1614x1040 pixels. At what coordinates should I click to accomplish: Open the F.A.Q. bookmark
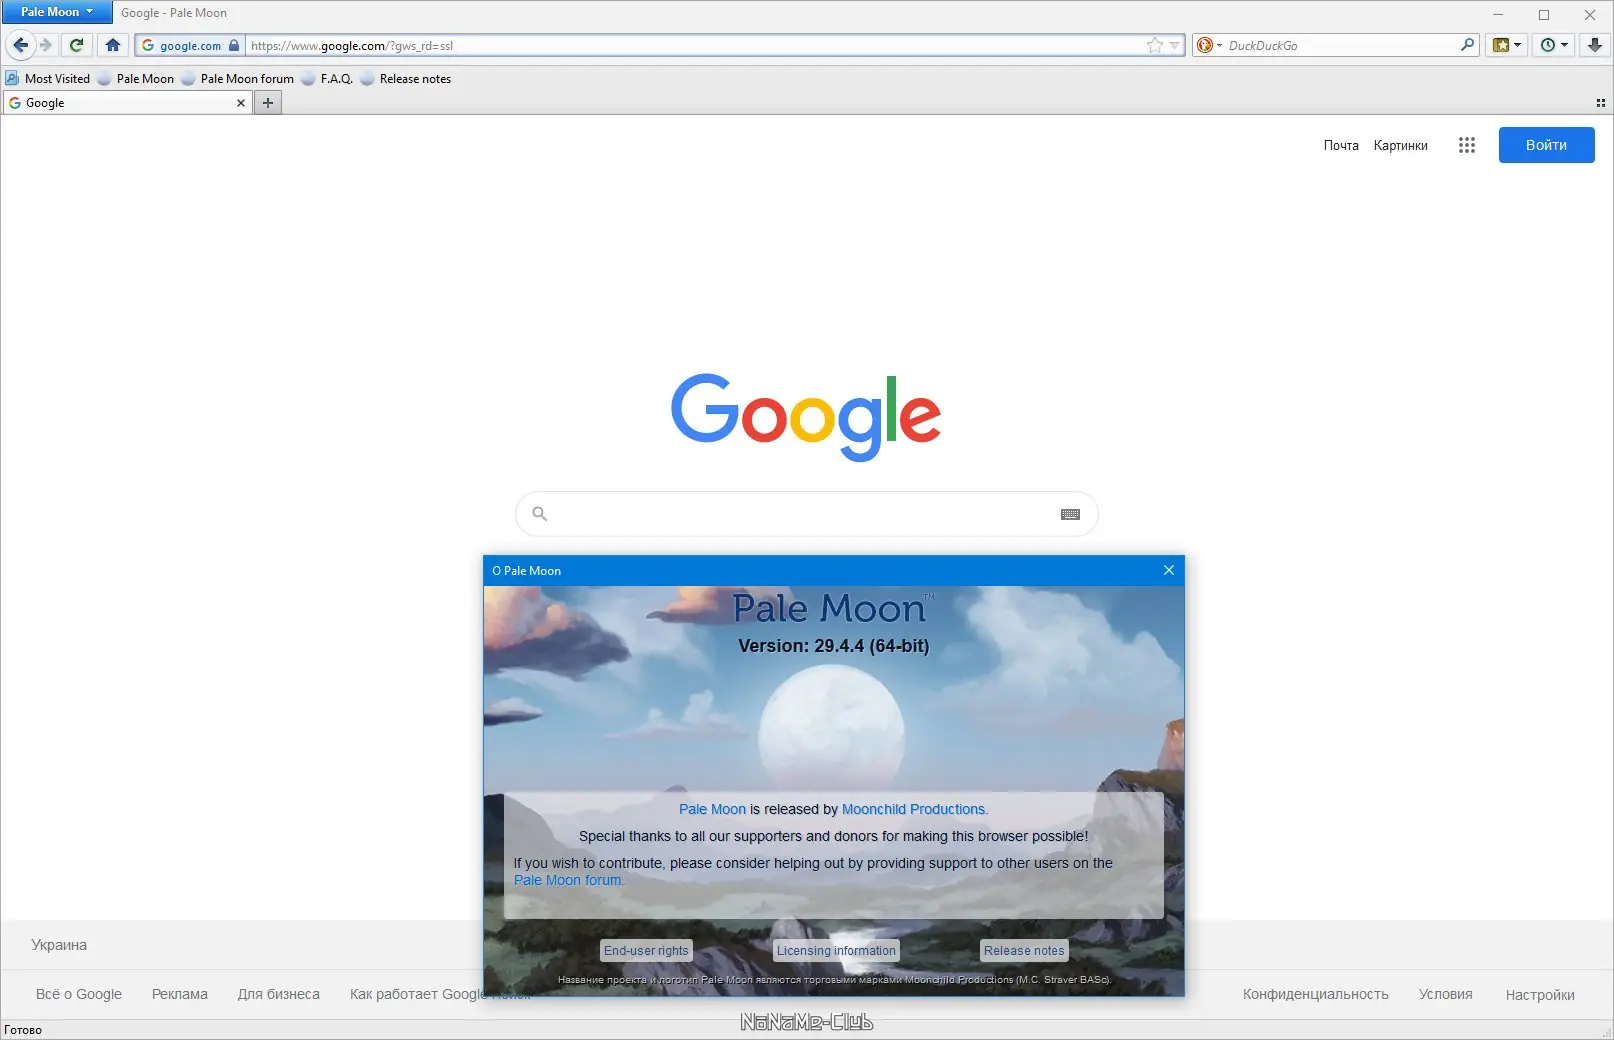pyautogui.click(x=327, y=79)
